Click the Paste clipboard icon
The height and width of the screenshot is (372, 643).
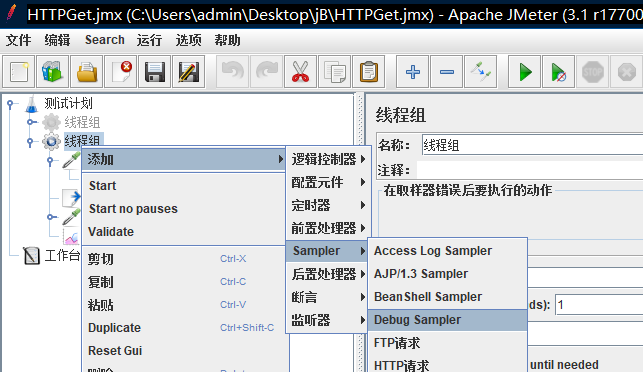pyautogui.click(x=369, y=72)
